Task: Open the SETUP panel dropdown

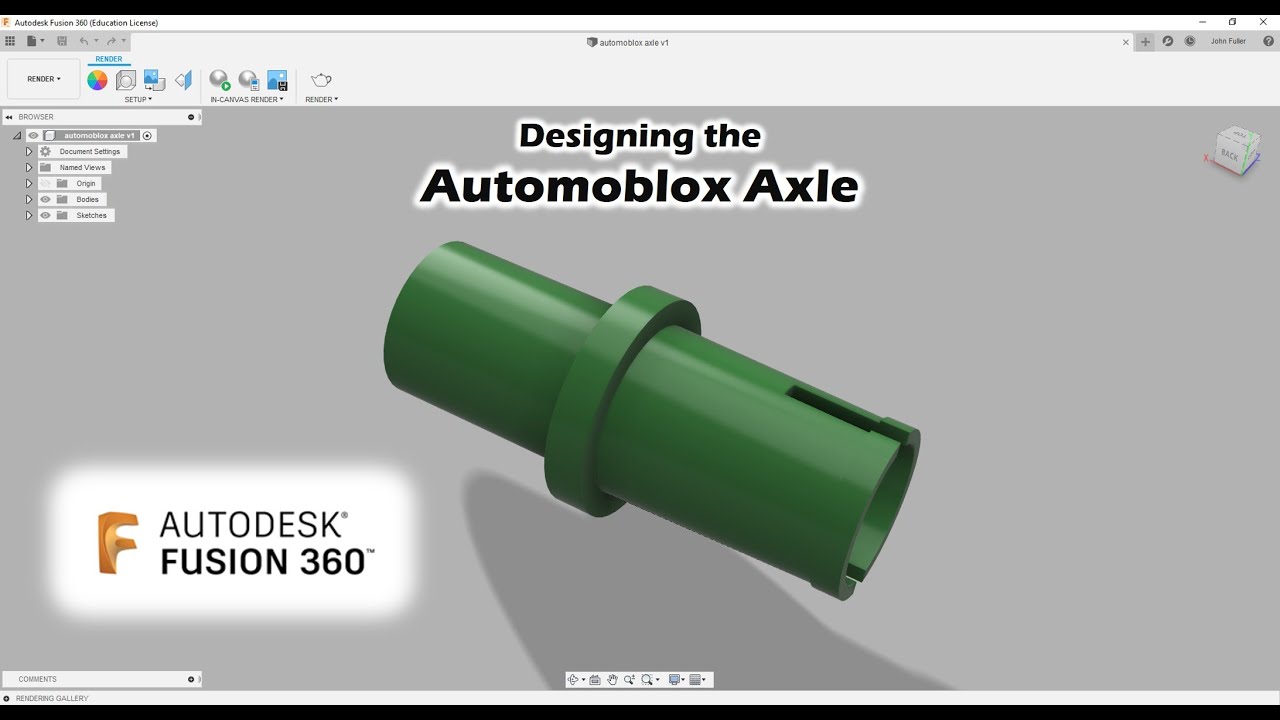Action: click(138, 99)
